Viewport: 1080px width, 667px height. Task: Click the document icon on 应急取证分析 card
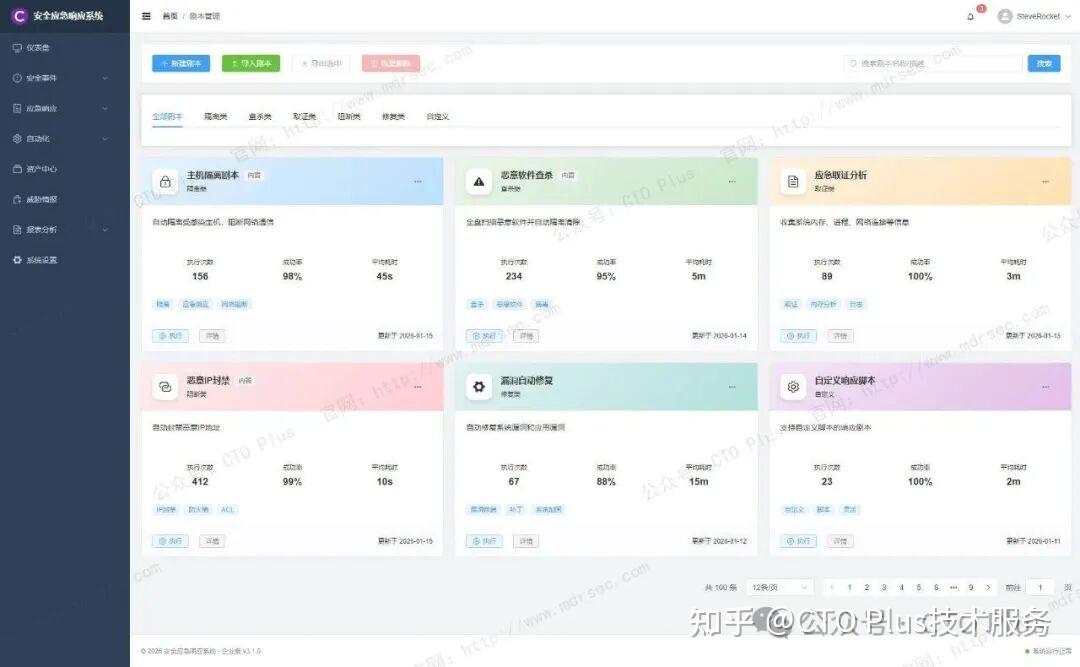pos(793,182)
